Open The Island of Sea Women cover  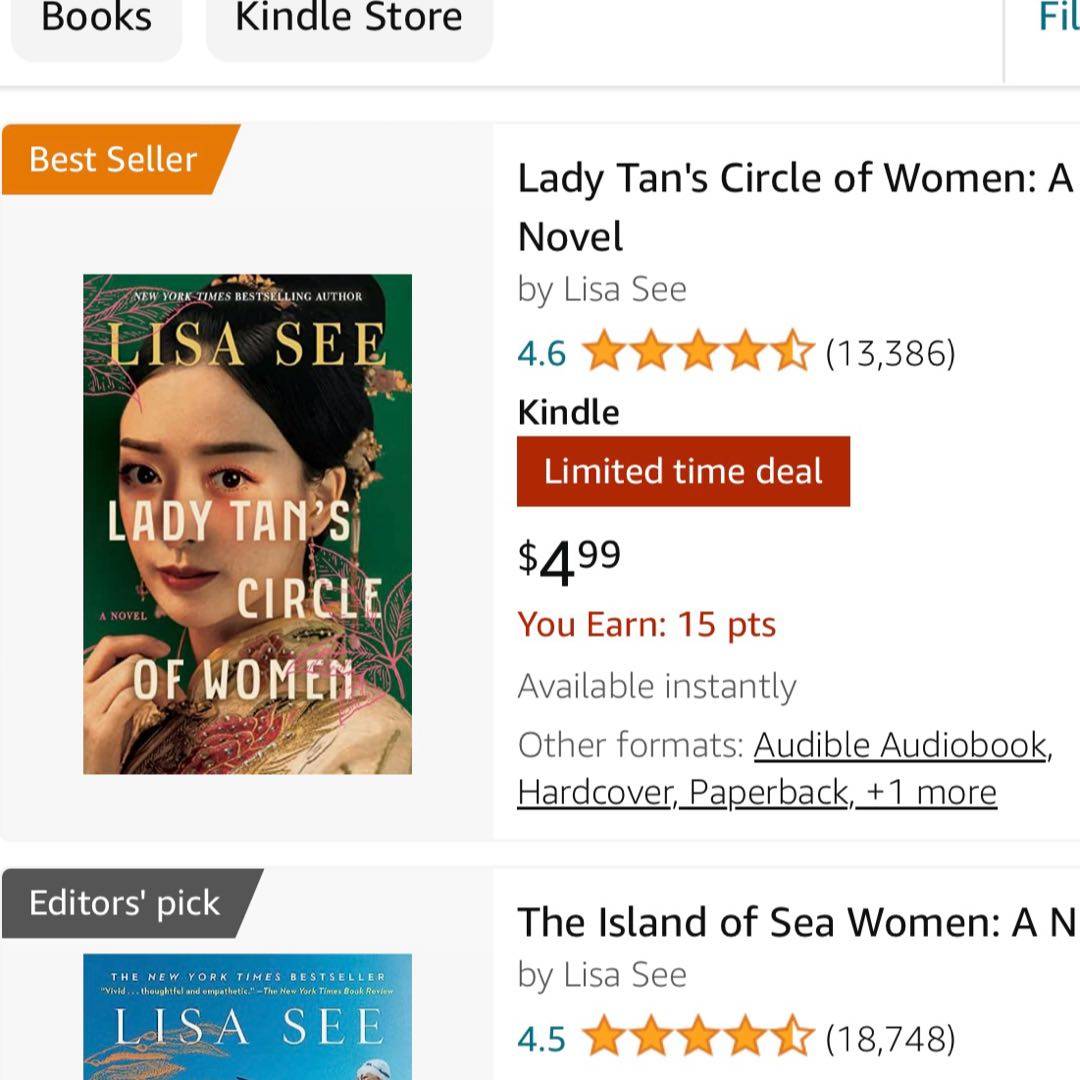247,1018
